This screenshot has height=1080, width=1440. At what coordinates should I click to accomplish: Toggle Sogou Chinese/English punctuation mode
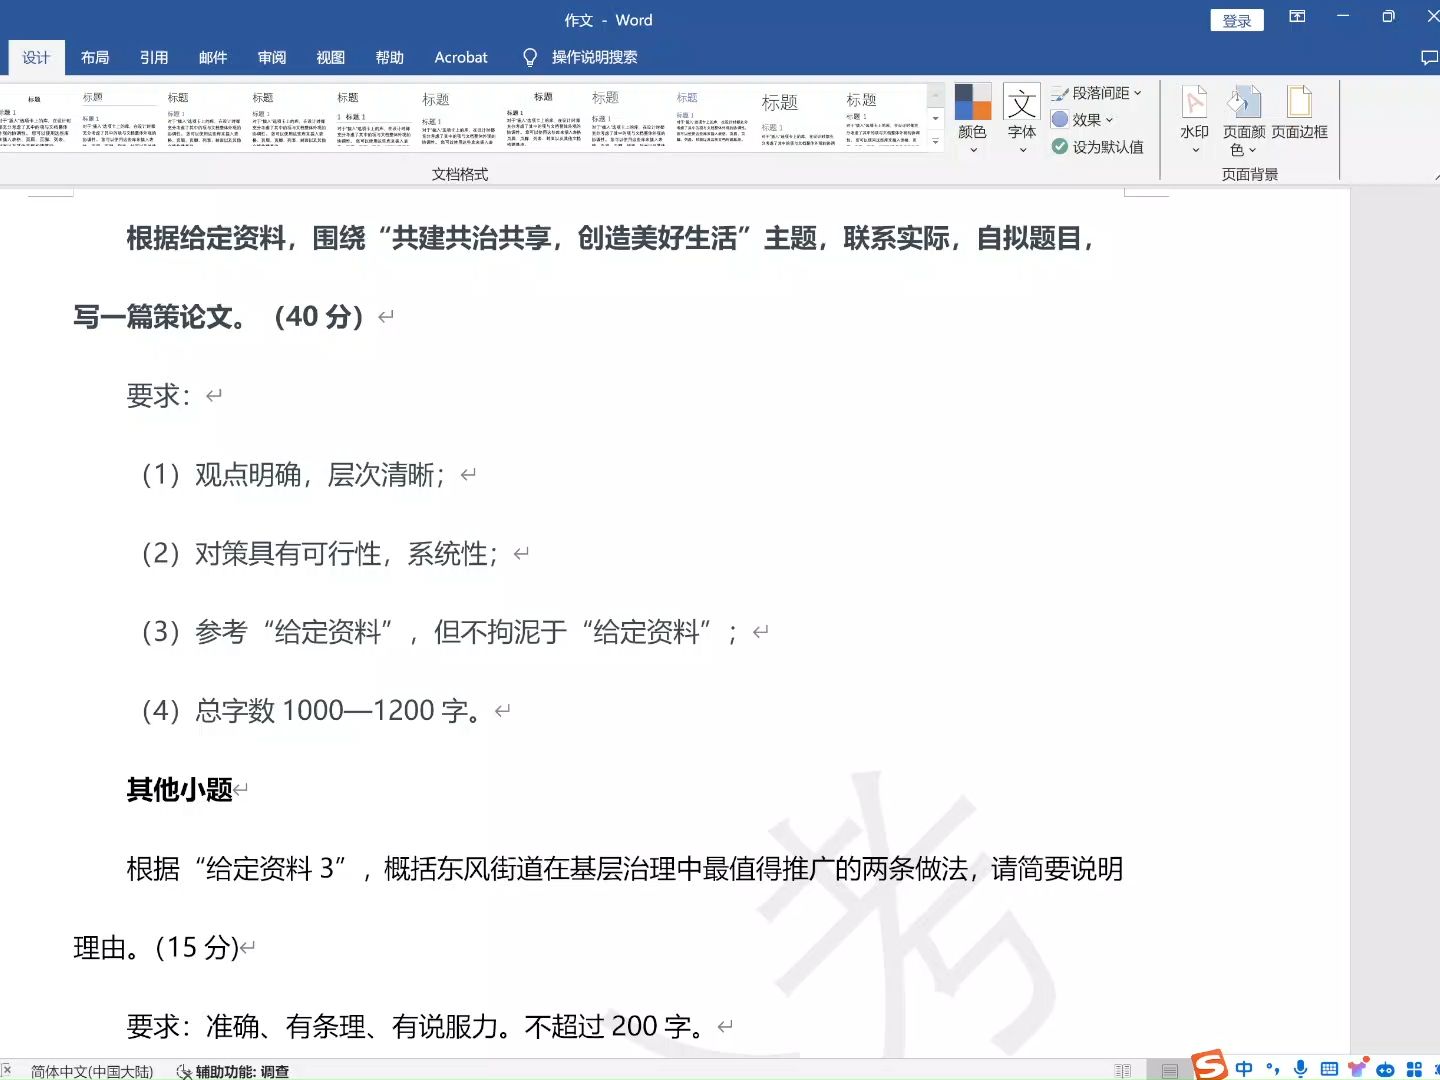(x=1272, y=1068)
